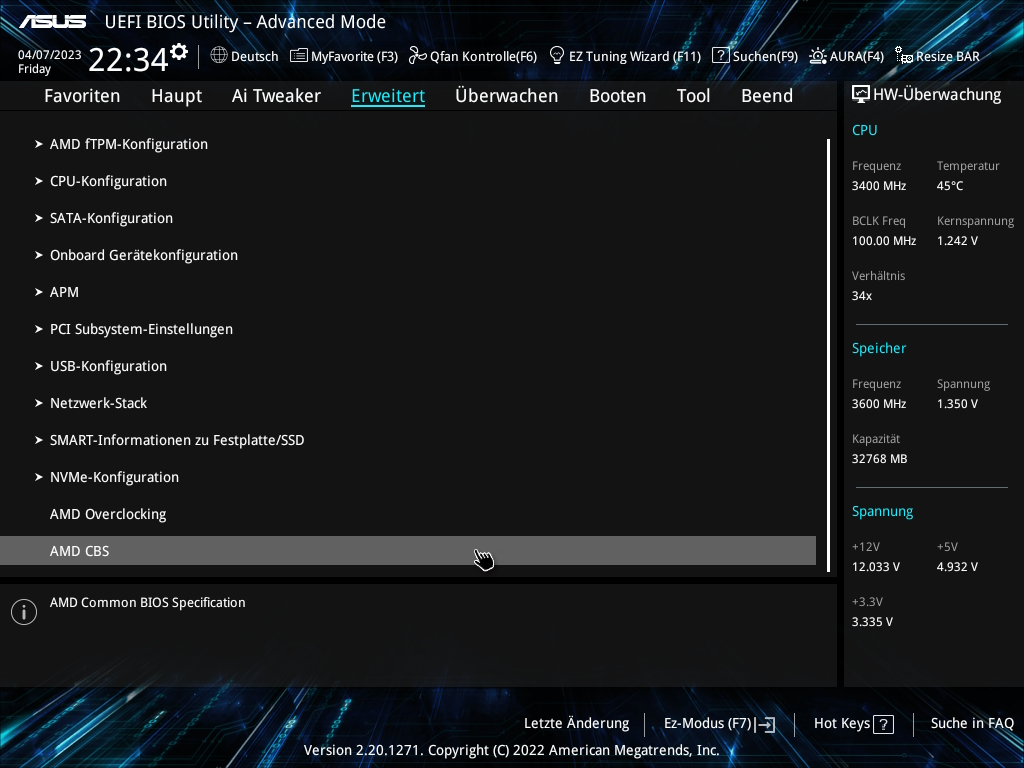Click the 22:34 clock time
Screen dimensions: 1024x768
(128, 59)
